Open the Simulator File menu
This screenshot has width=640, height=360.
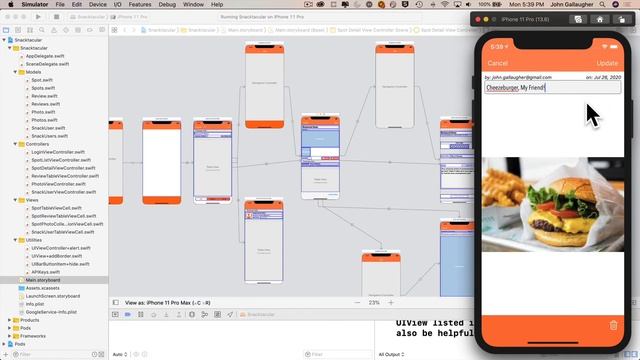(60, 4)
